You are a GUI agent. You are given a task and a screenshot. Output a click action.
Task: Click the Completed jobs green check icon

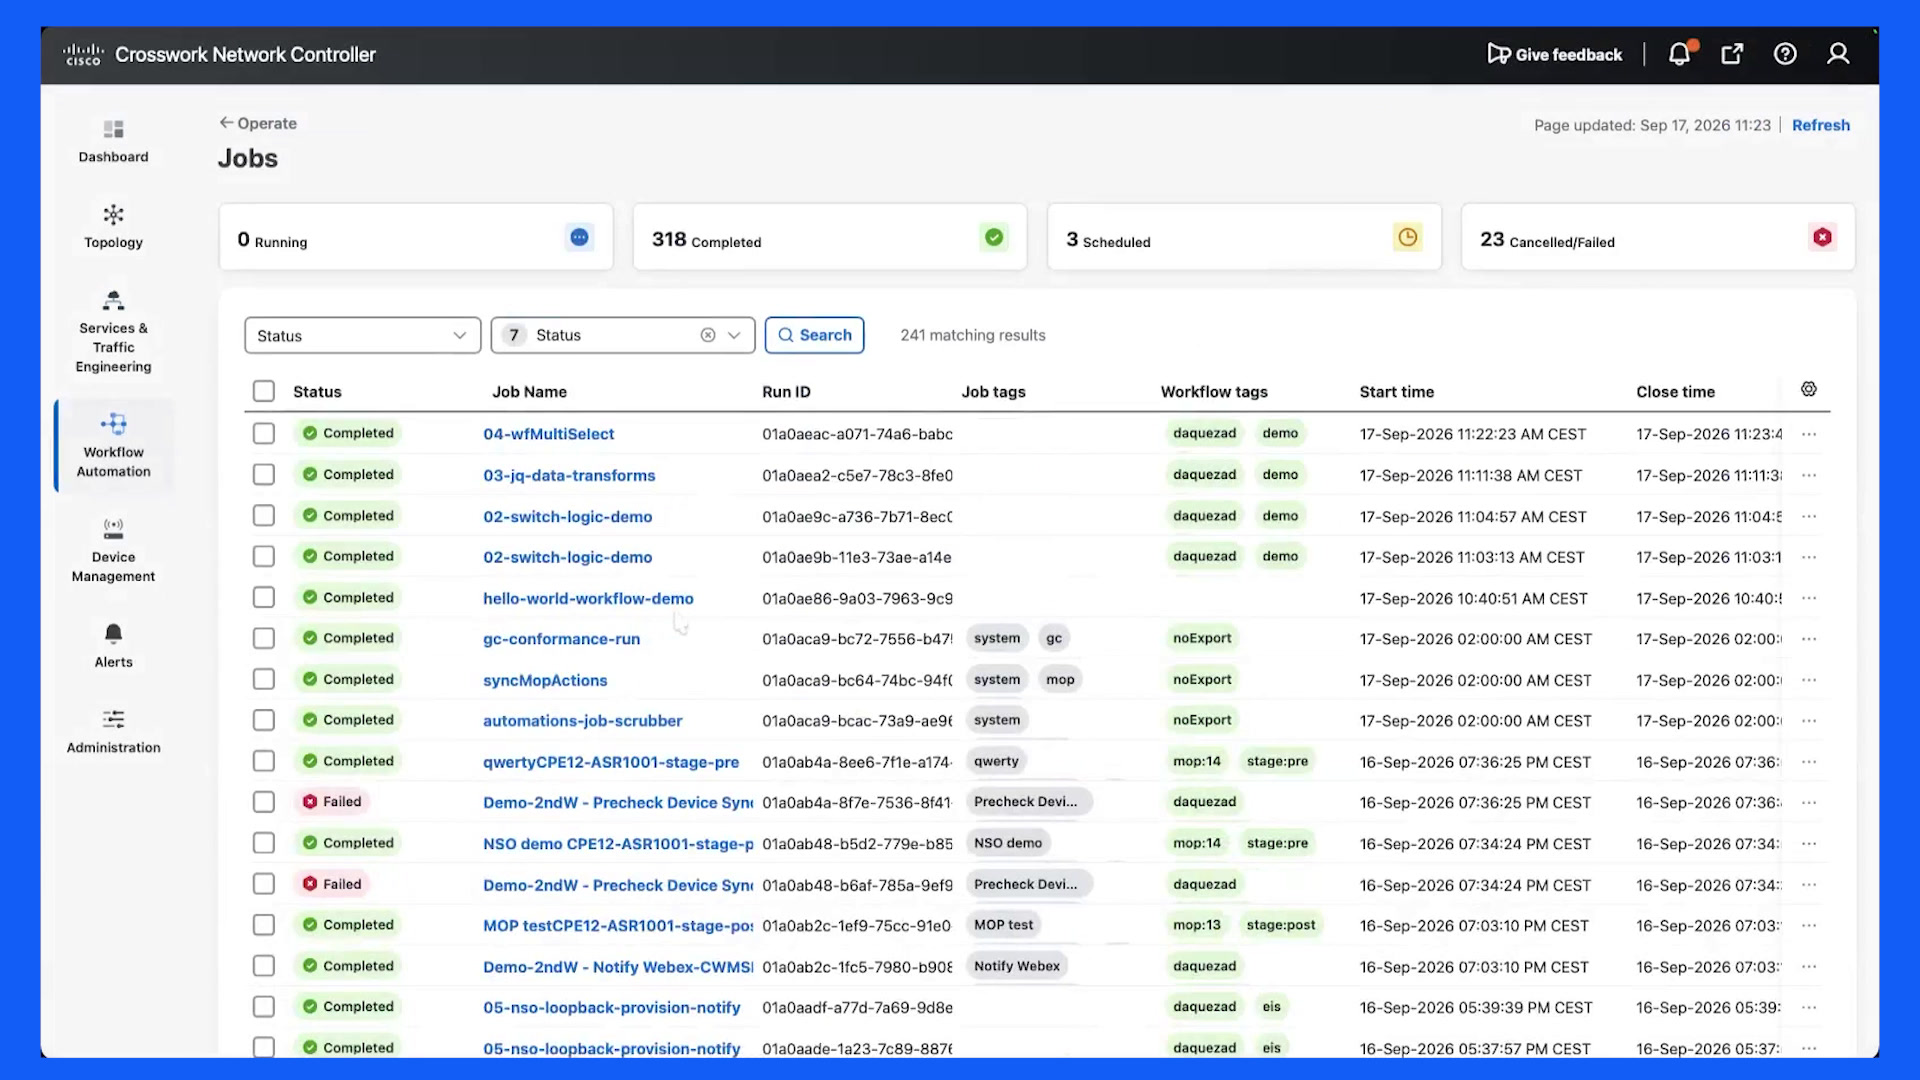tap(994, 237)
